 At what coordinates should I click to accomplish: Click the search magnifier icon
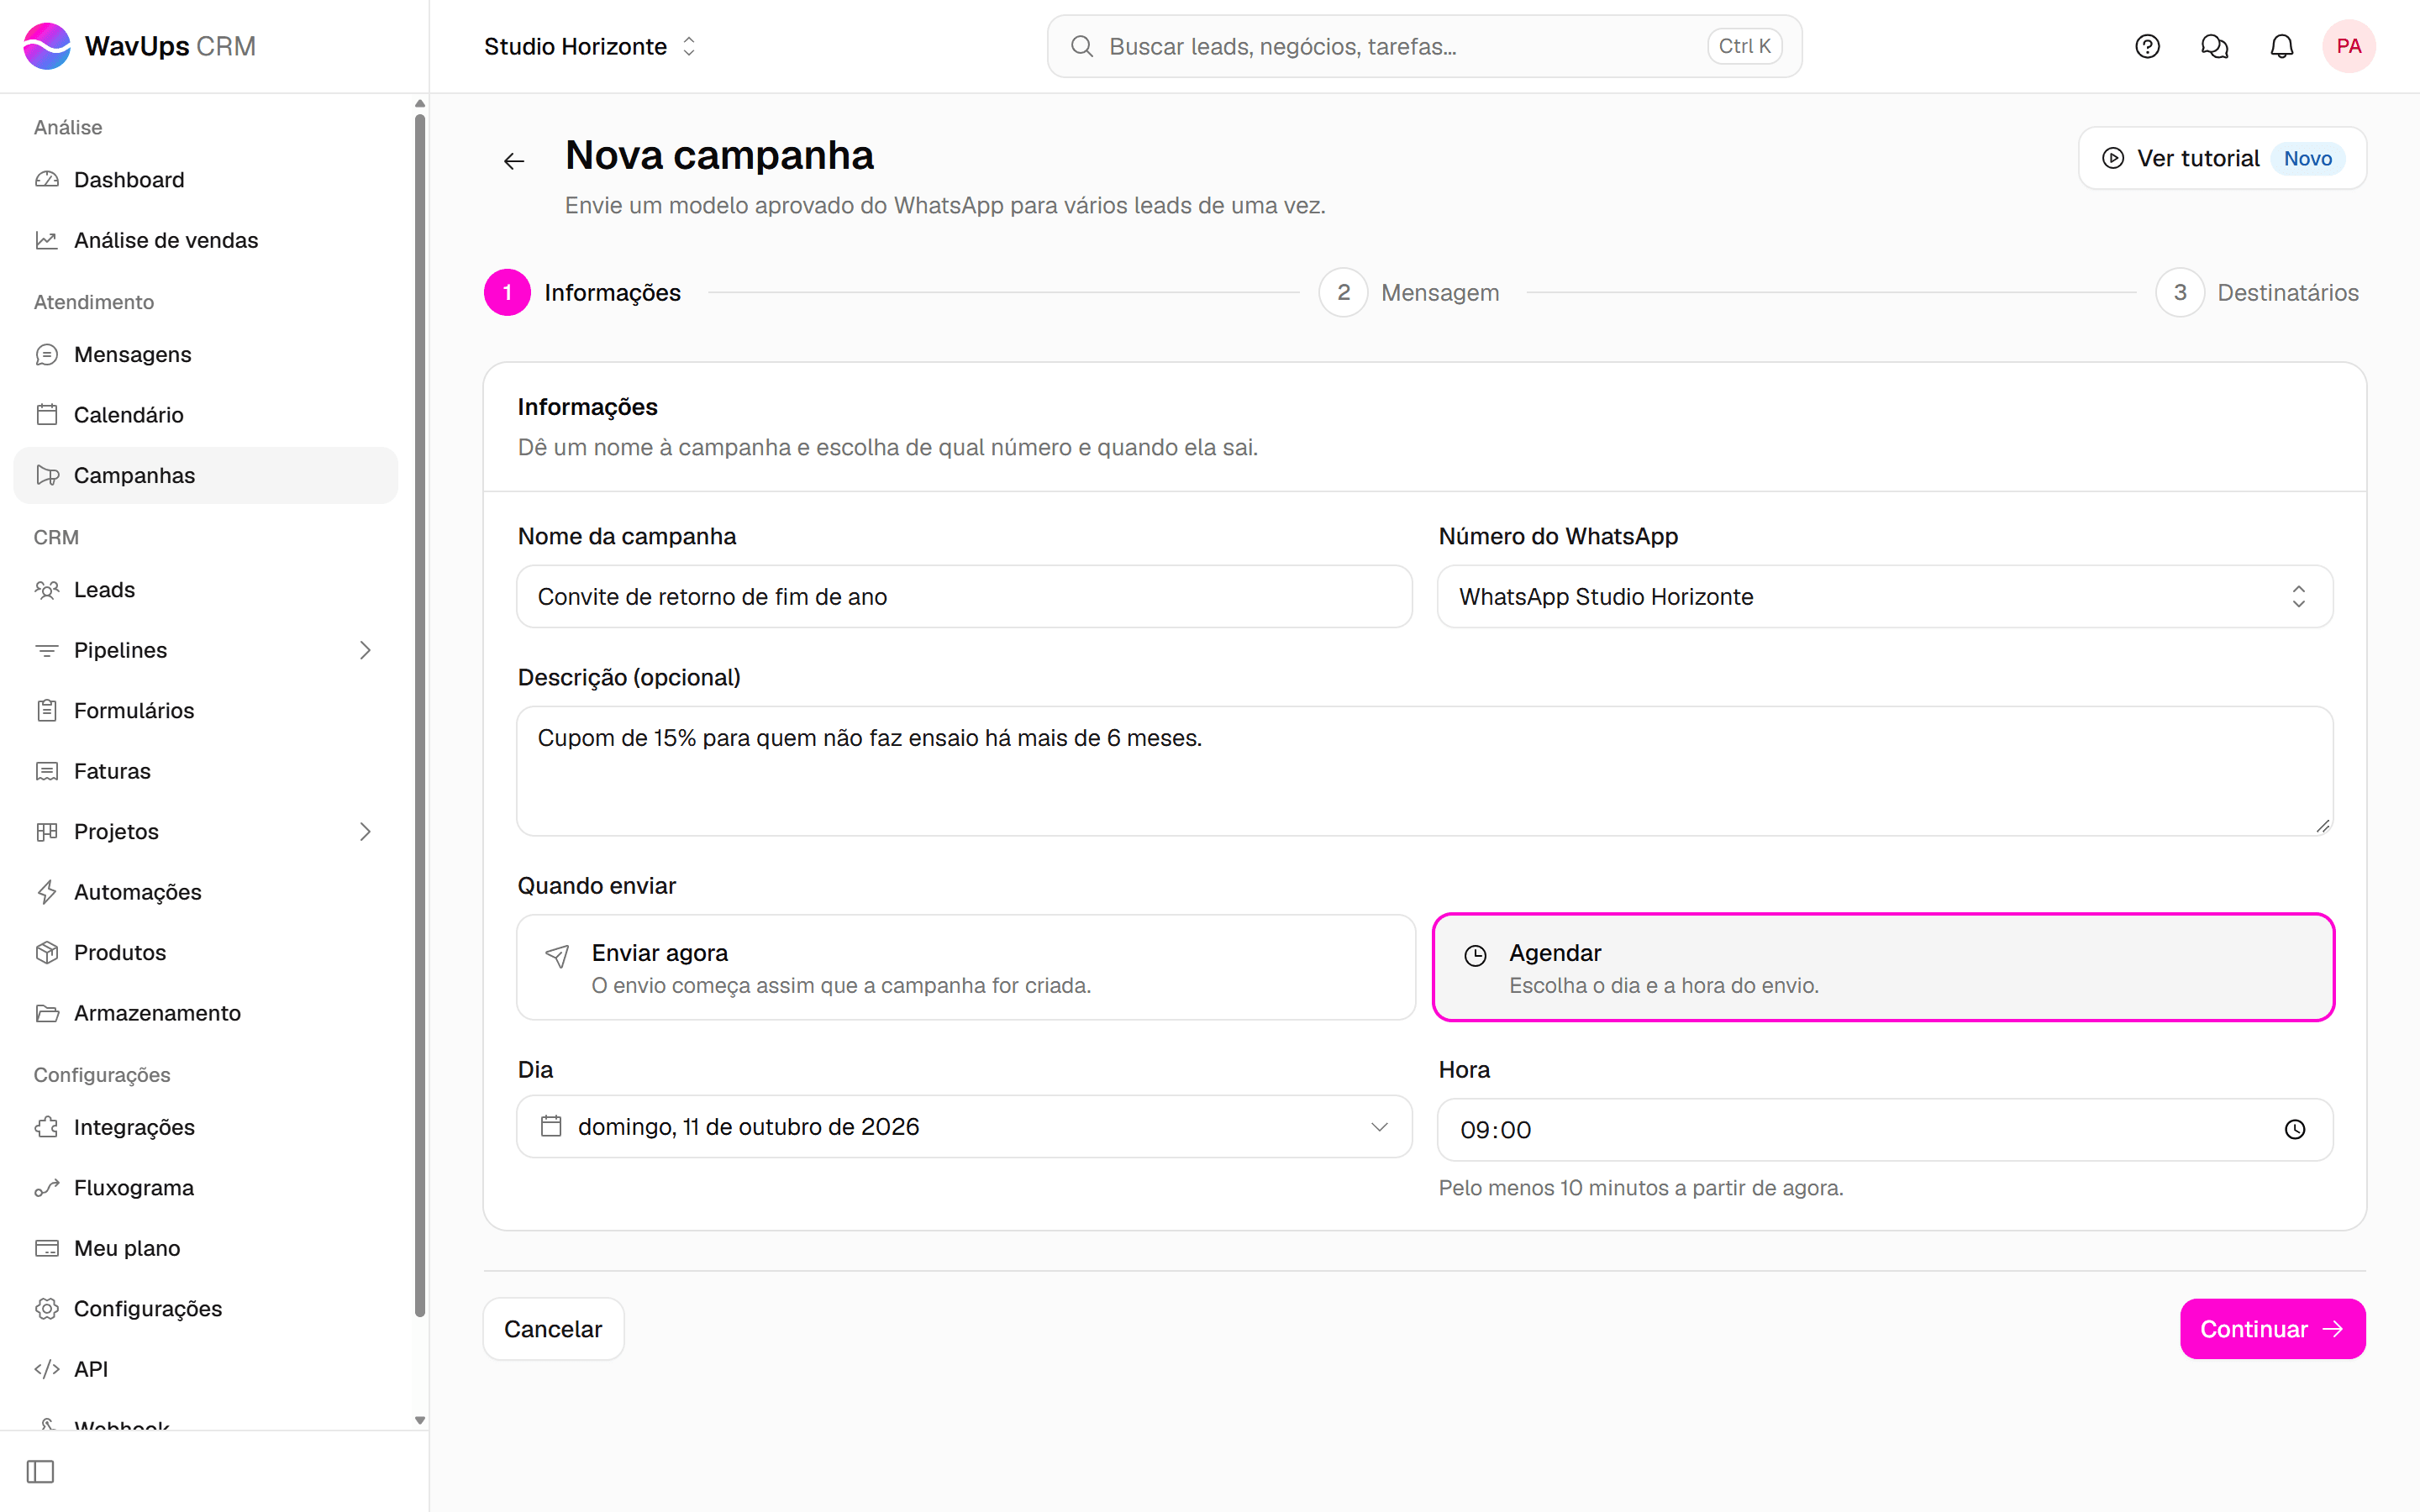(1082, 46)
